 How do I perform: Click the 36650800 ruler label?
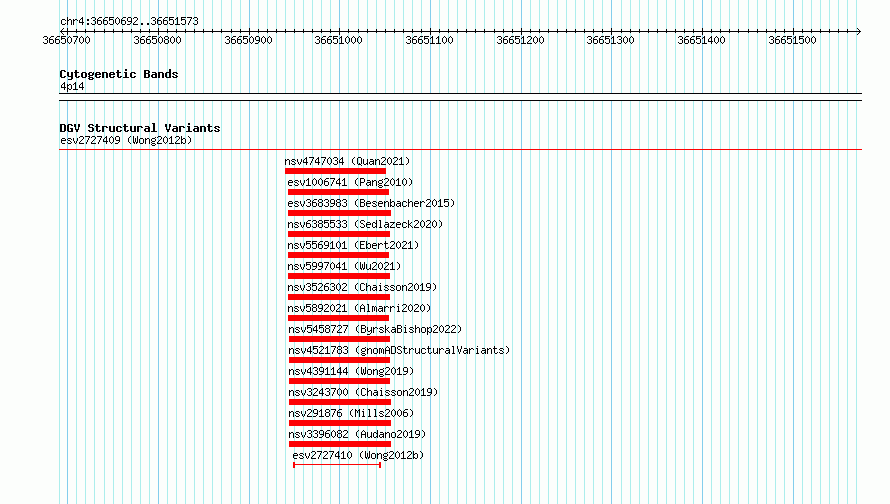[x=157, y=40]
